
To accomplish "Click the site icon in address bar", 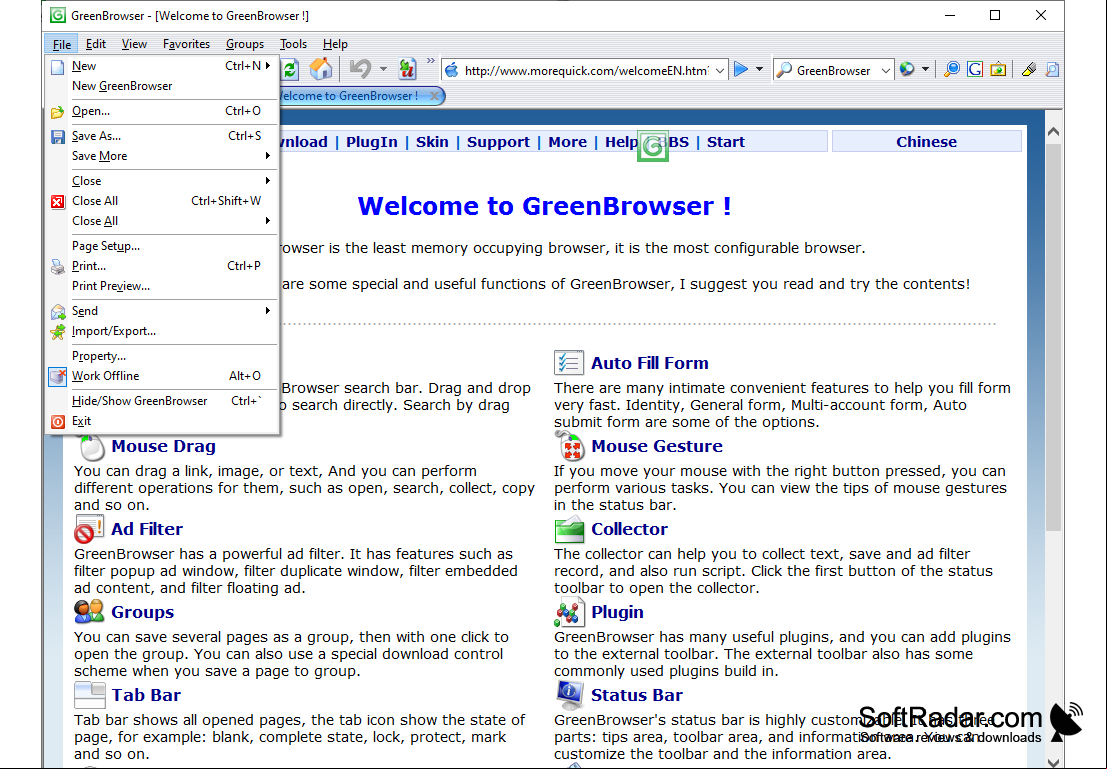I will (x=452, y=70).
